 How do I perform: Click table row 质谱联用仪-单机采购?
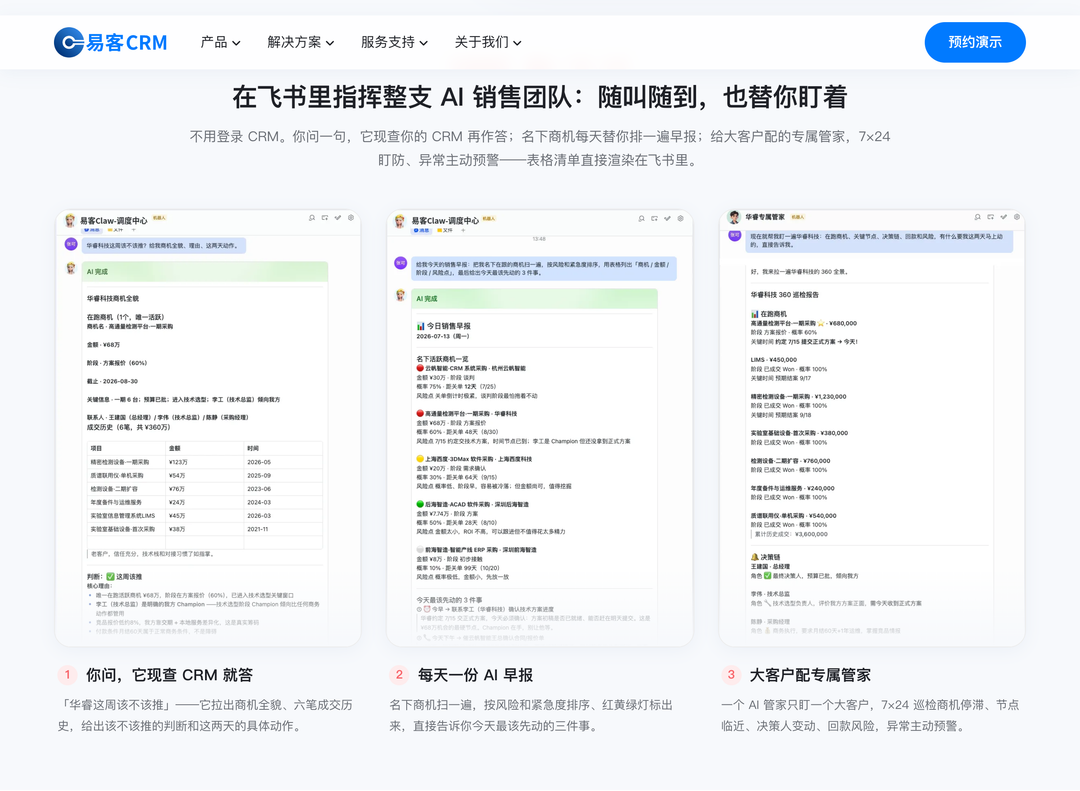pos(205,475)
